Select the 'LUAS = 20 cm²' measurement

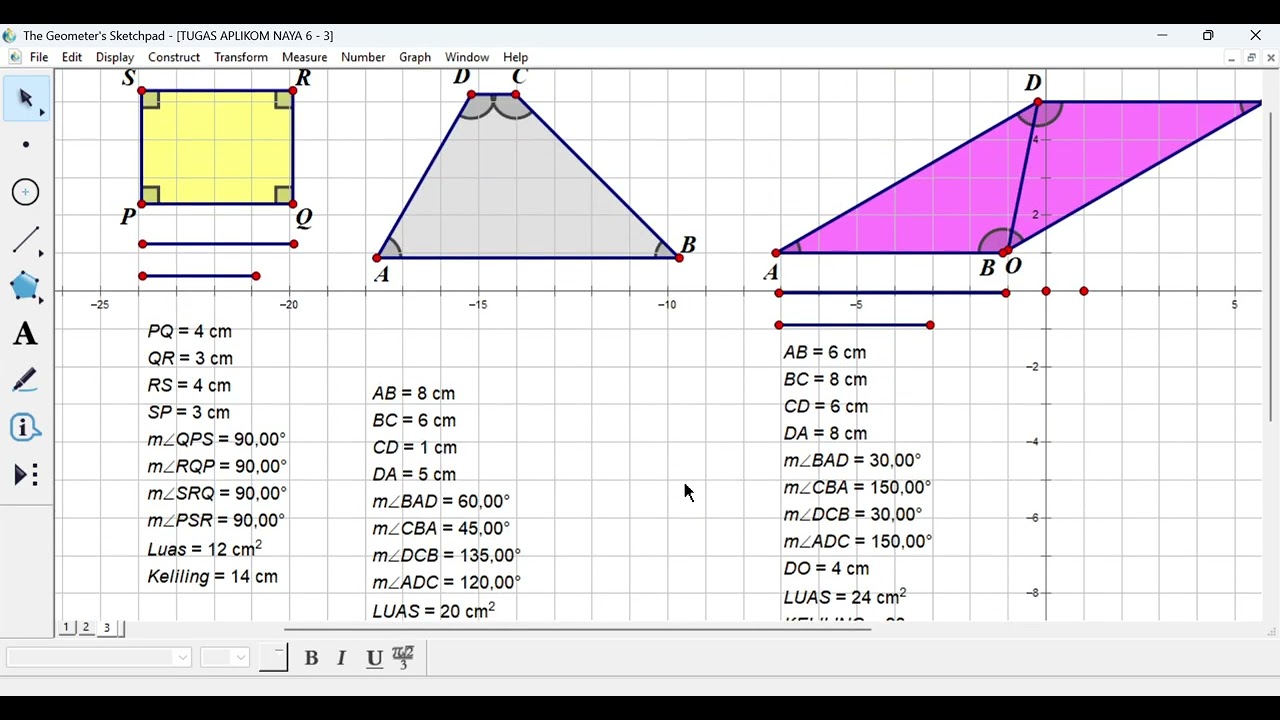coord(434,610)
